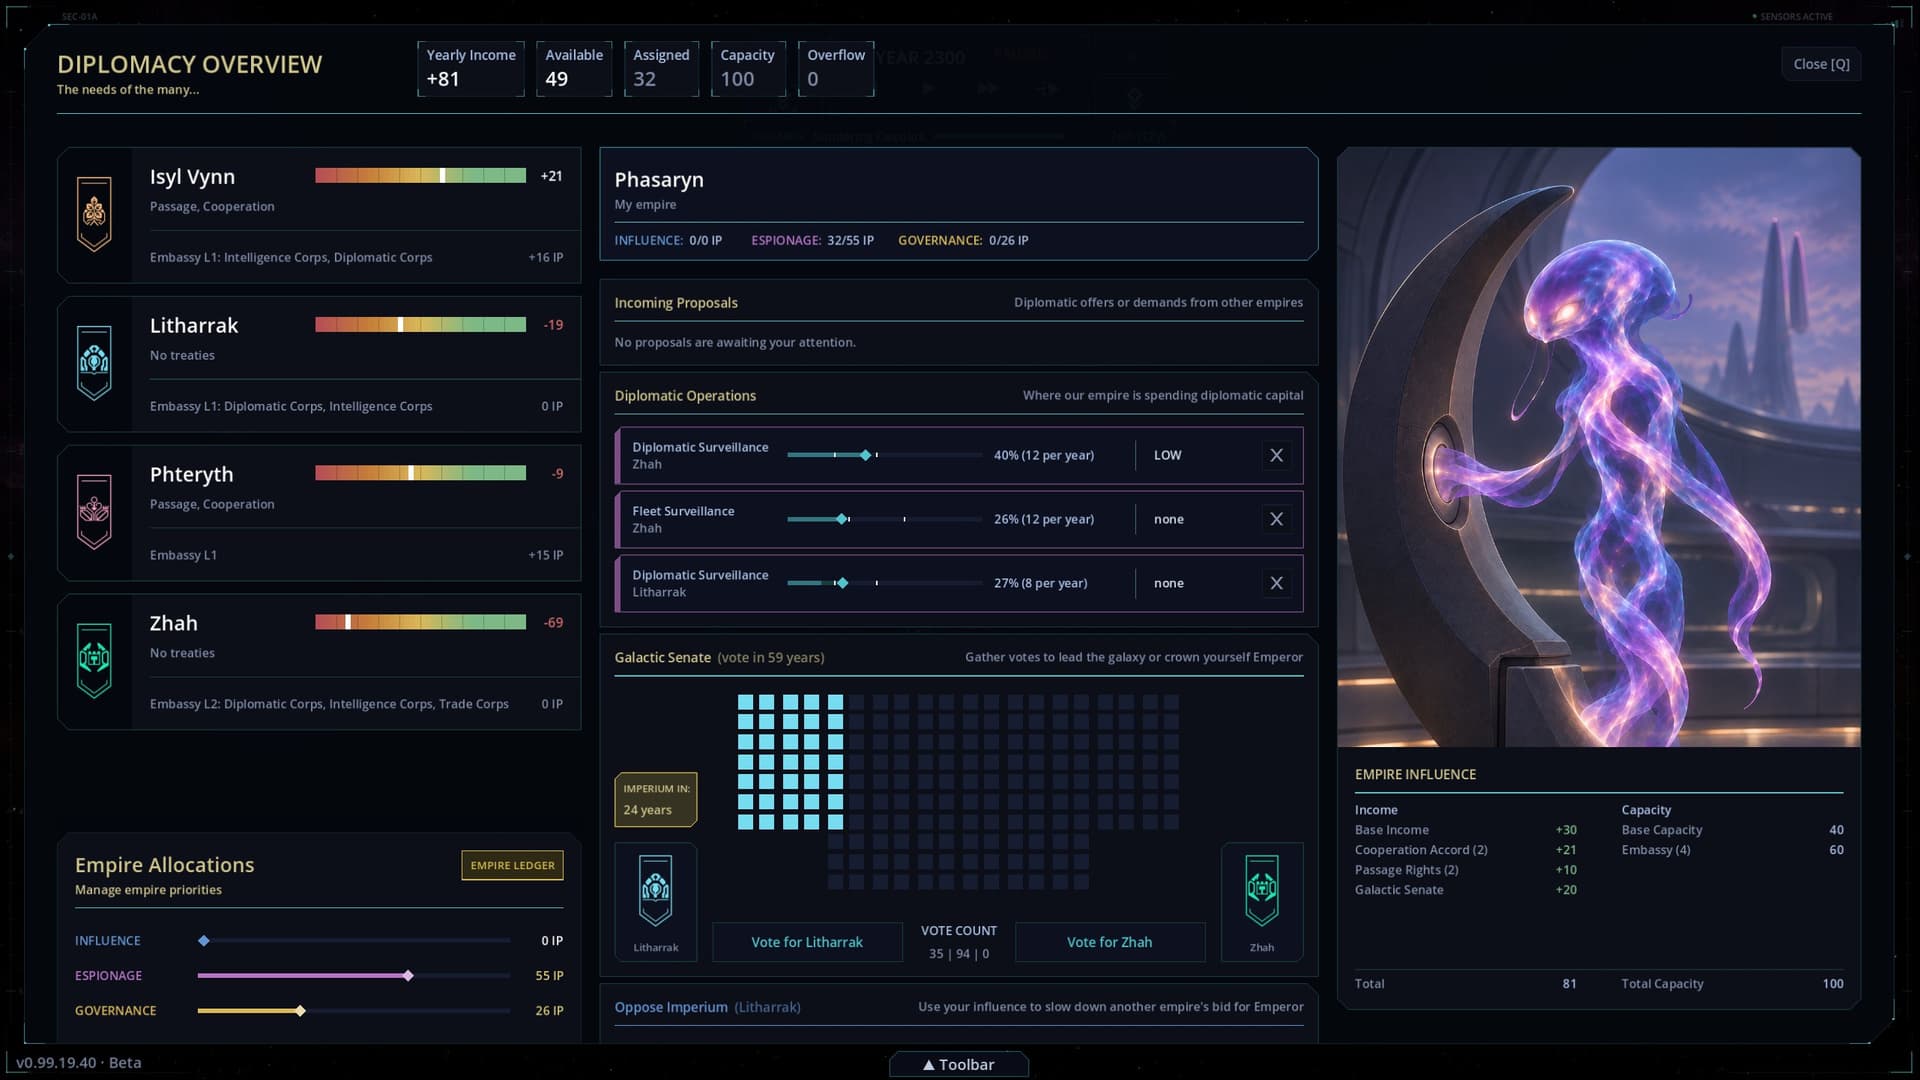Click the Litharrak relations bar
This screenshot has width=1920, height=1080.
420,325
